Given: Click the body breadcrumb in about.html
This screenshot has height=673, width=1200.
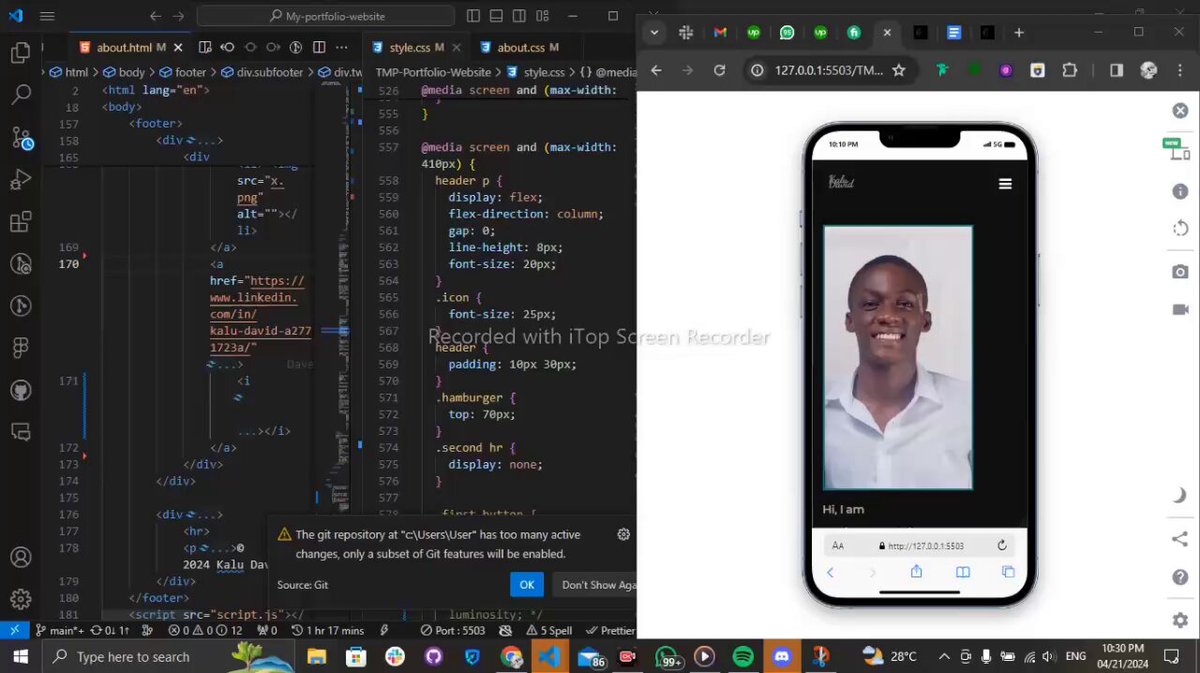Looking at the screenshot, I should coord(123,72).
